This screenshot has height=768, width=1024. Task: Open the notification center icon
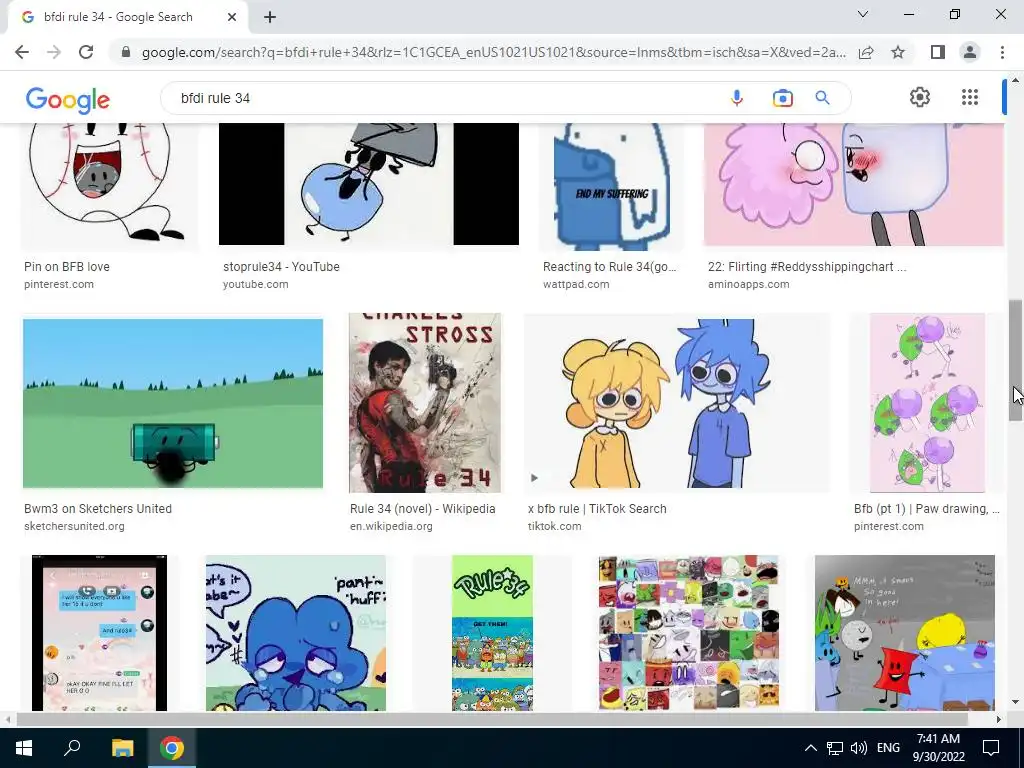991,748
